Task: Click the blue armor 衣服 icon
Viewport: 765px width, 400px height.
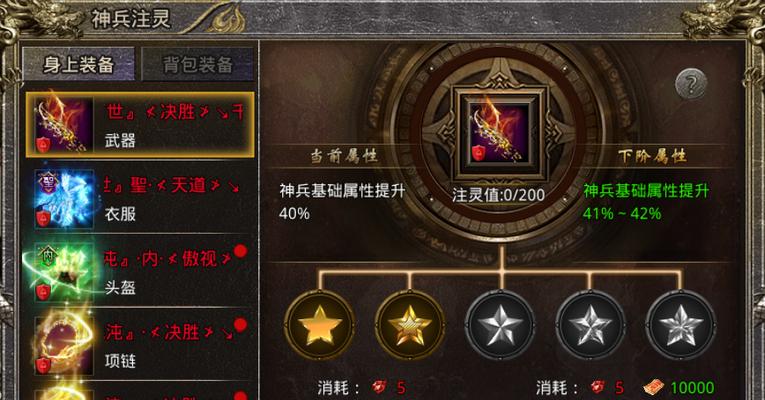Action: pos(64,199)
